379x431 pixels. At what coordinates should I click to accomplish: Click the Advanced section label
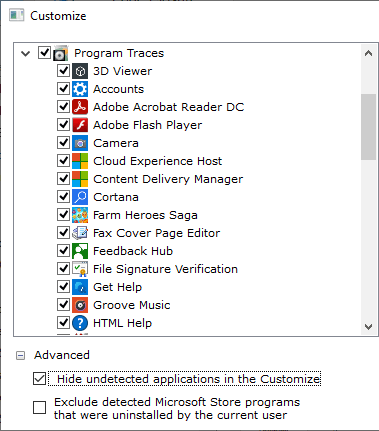[62, 355]
